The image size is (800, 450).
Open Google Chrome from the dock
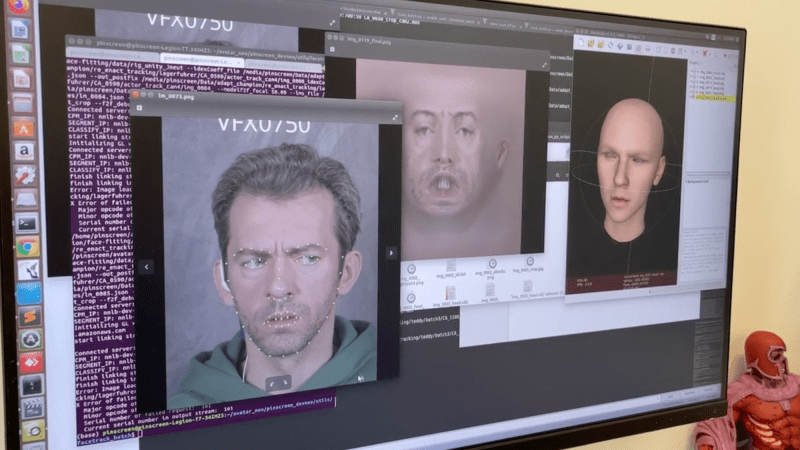pyautogui.click(x=28, y=246)
